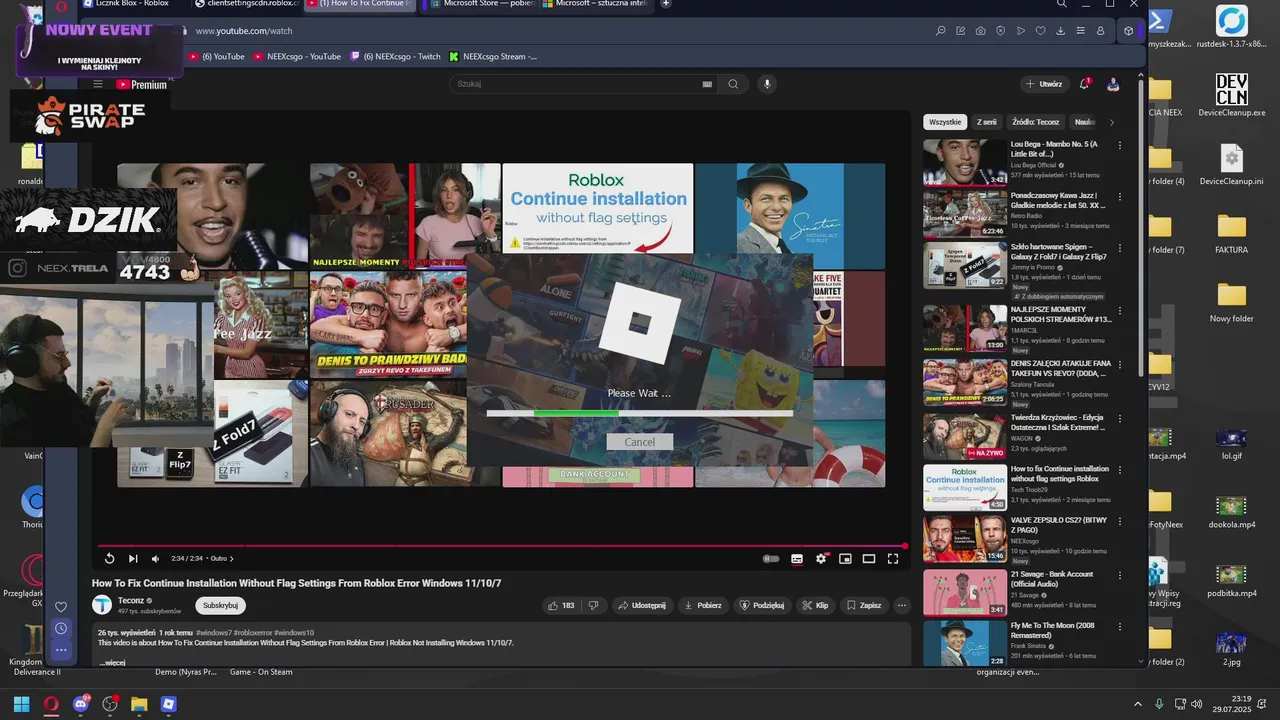Select the Z serii filter chip

[986, 122]
